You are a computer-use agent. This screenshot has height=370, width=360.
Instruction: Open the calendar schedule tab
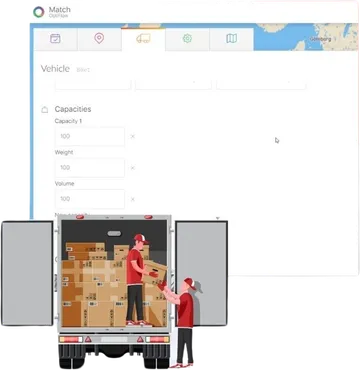[55, 39]
